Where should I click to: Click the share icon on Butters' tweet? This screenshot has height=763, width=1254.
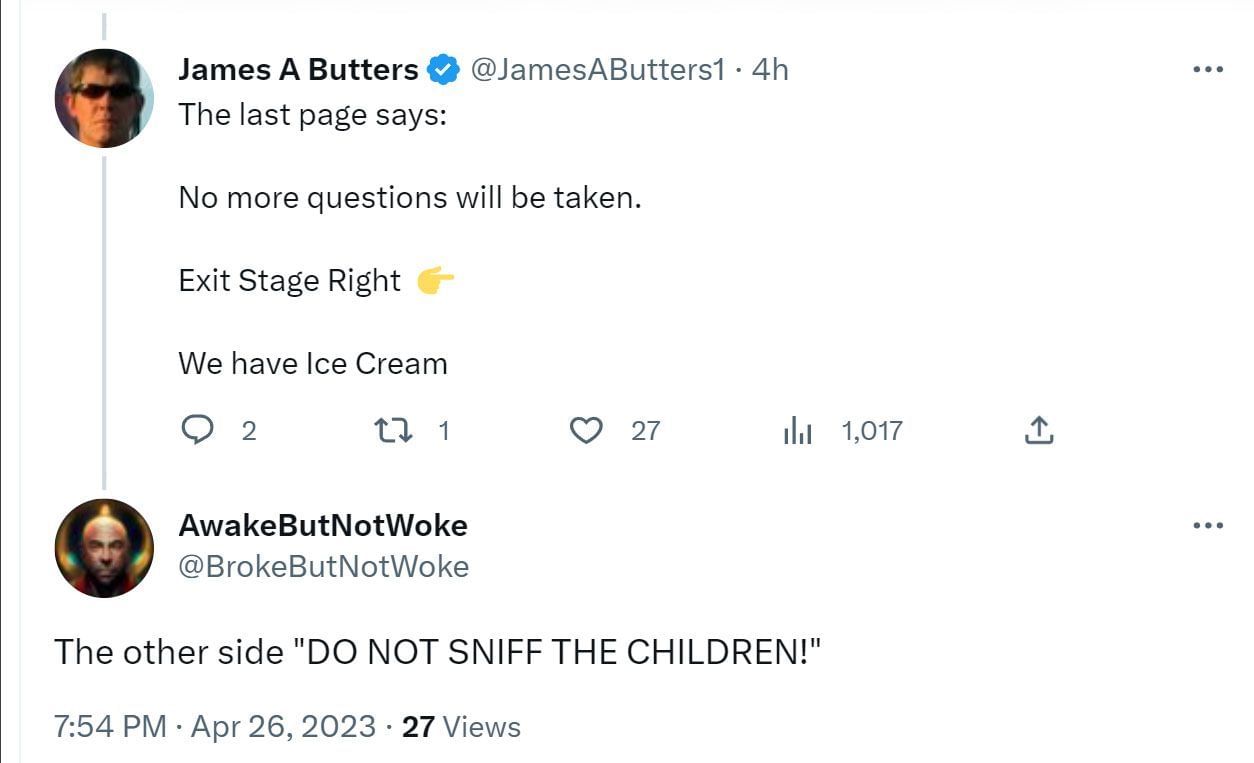pyautogui.click(x=1038, y=430)
